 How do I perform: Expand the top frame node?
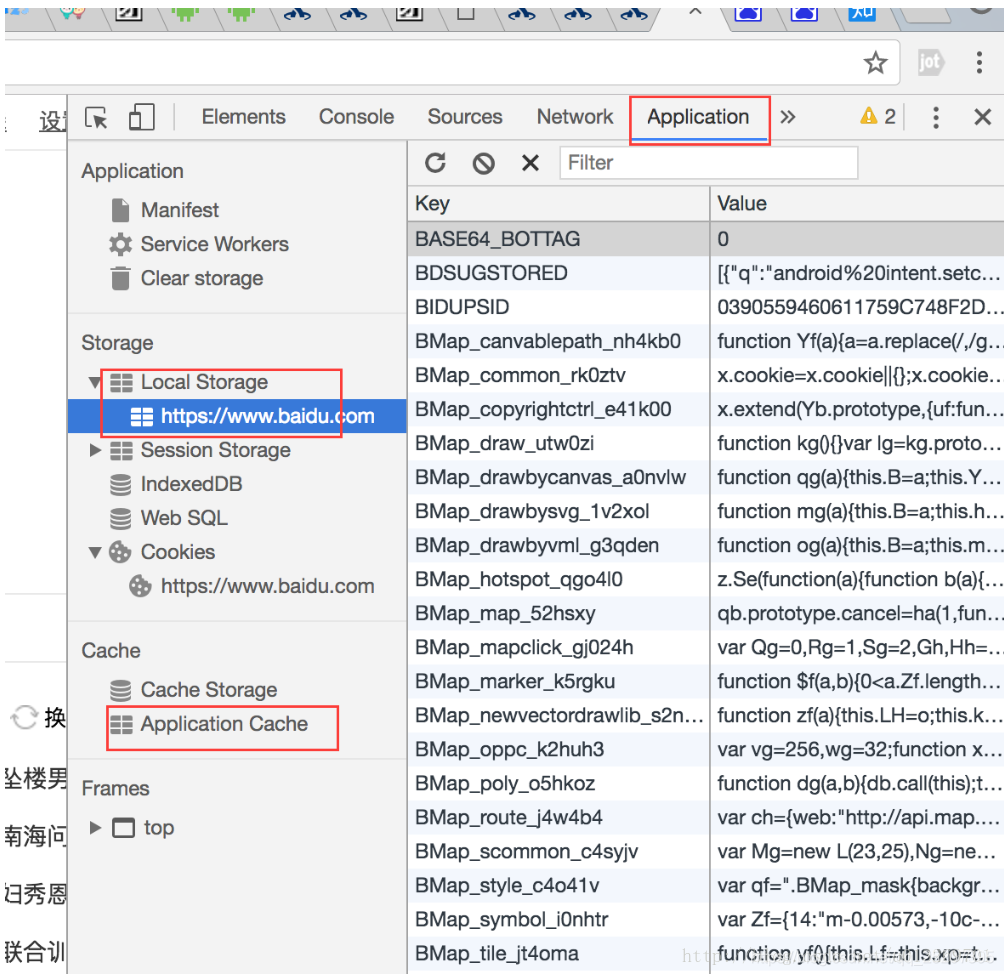coord(95,827)
